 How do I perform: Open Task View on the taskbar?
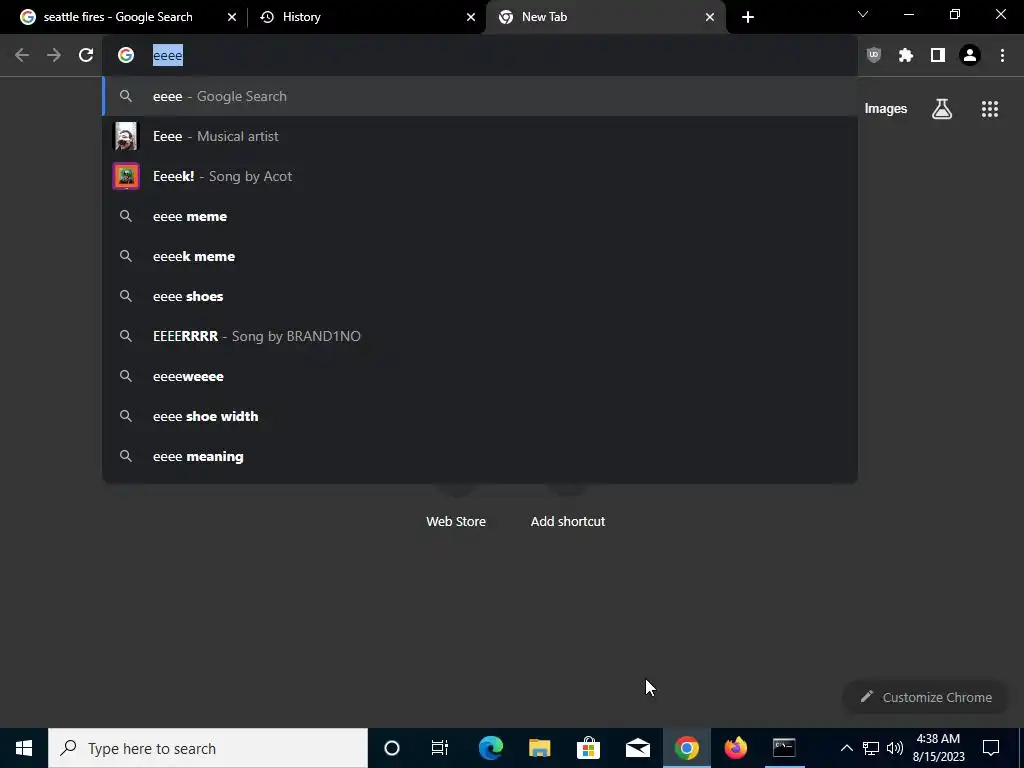click(440, 748)
